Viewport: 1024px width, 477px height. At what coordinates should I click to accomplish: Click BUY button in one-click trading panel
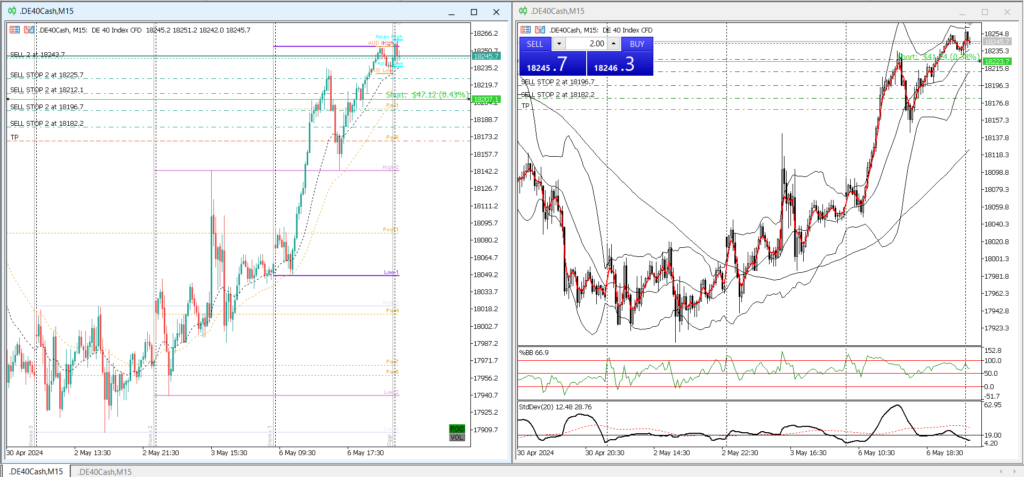pyautogui.click(x=637, y=44)
